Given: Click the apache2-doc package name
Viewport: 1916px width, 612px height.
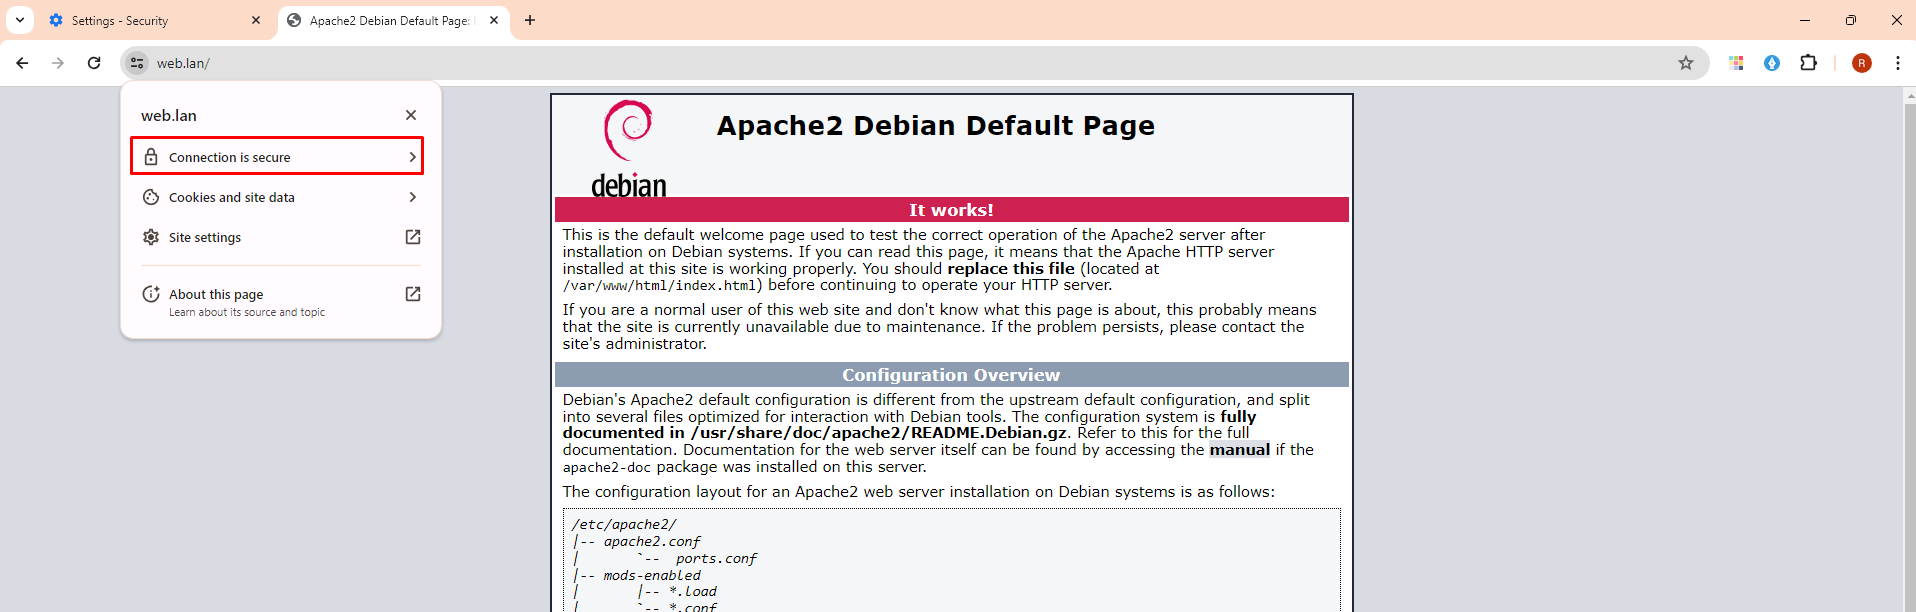Looking at the screenshot, I should (x=606, y=468).
